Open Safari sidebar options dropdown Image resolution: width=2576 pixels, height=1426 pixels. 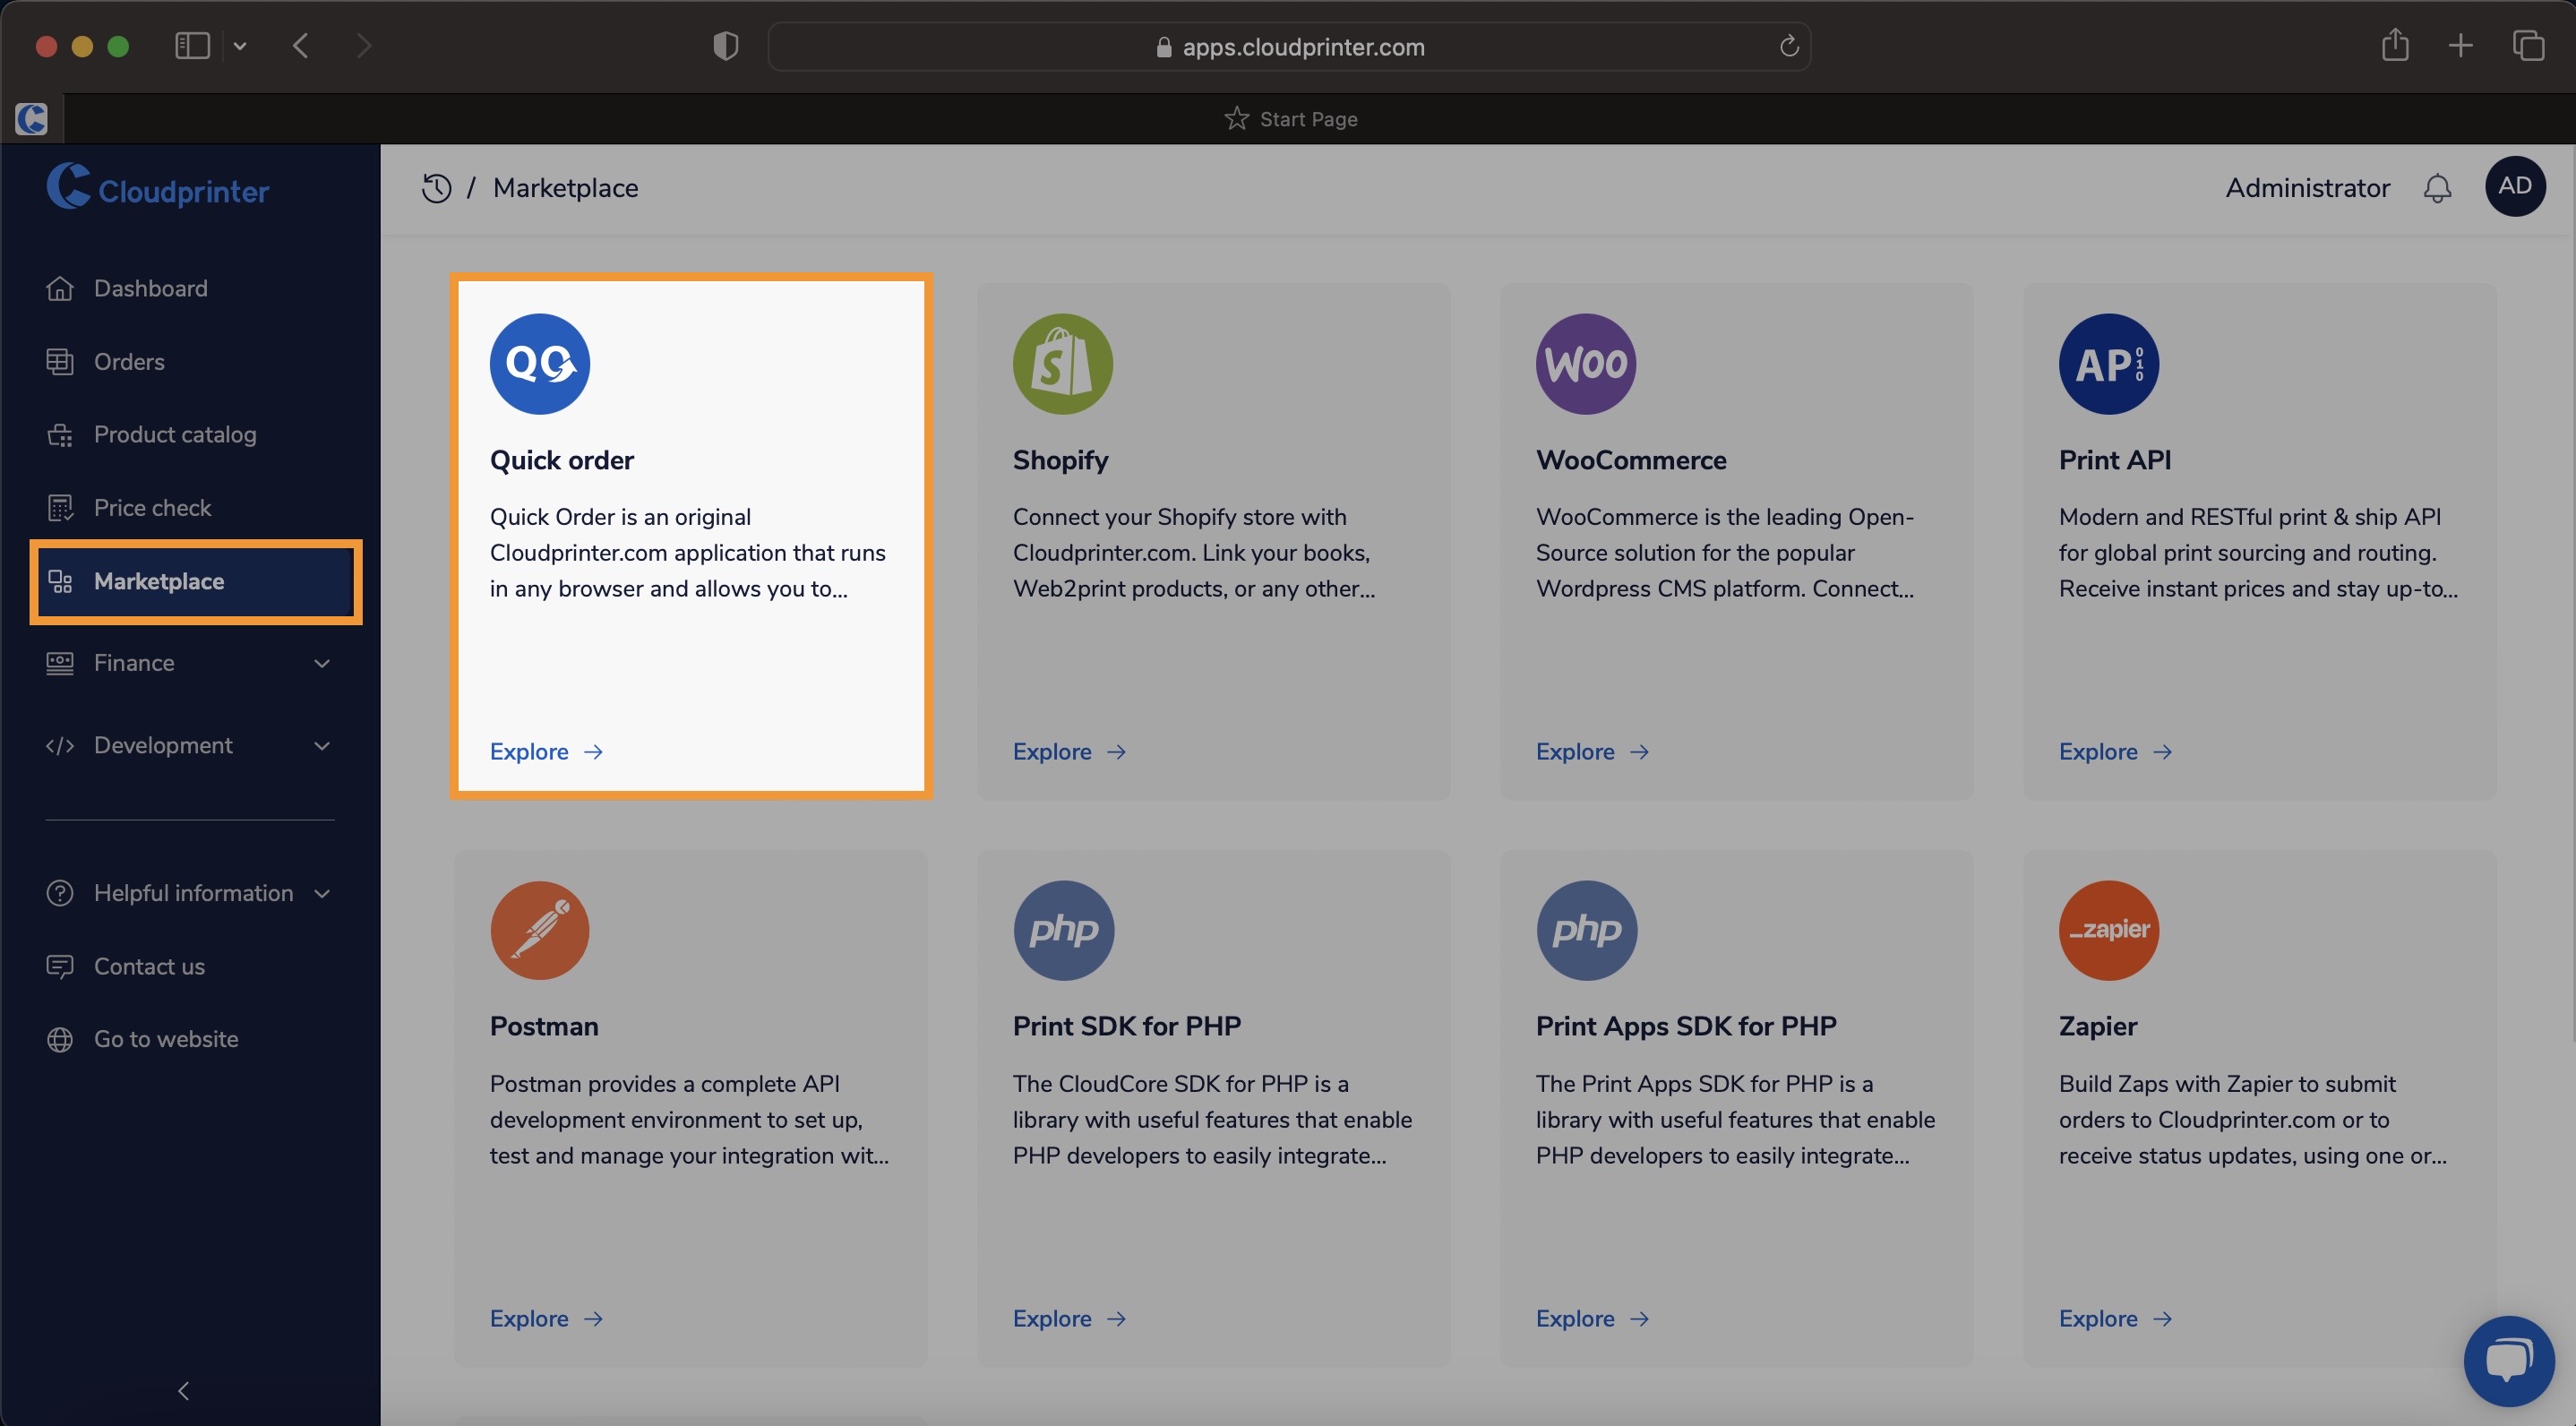(240, 46)
